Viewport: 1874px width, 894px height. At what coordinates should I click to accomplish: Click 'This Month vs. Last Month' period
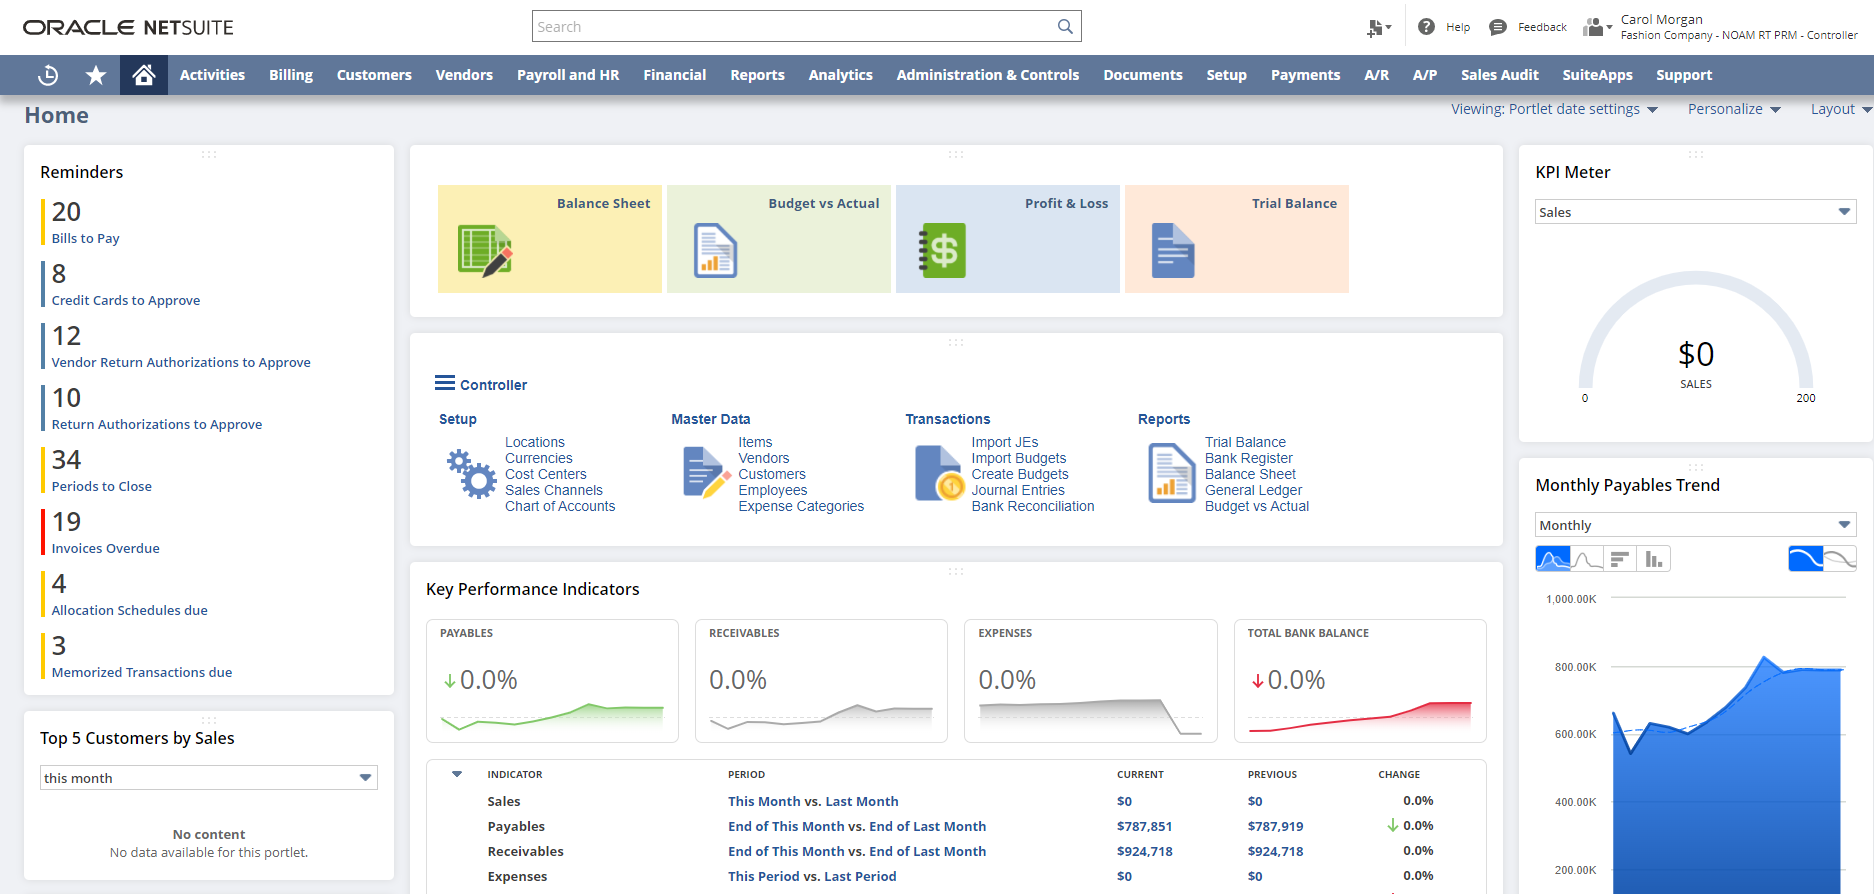click(x=813, y=801)
